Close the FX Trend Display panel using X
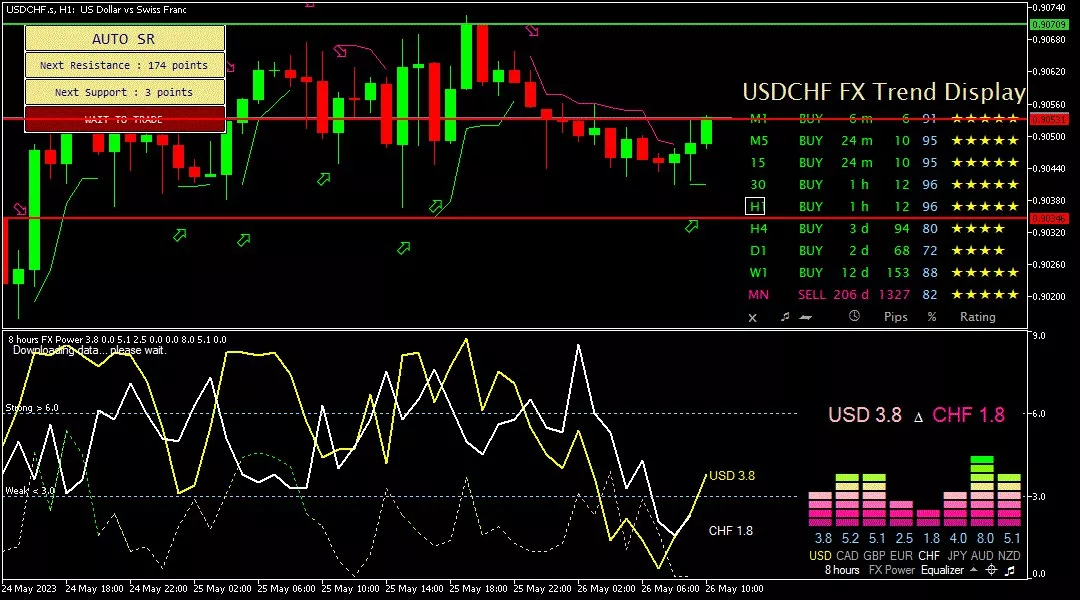 753,317
